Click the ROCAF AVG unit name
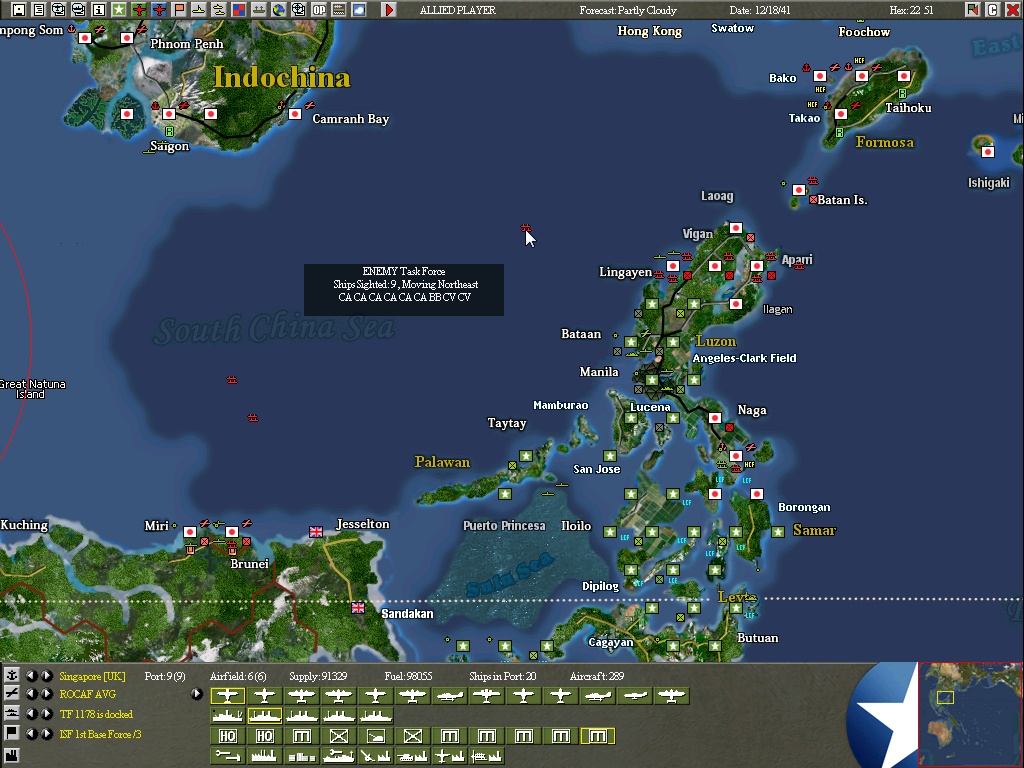This screenshot has width=1024, height=768. click(x=88, y=694)
